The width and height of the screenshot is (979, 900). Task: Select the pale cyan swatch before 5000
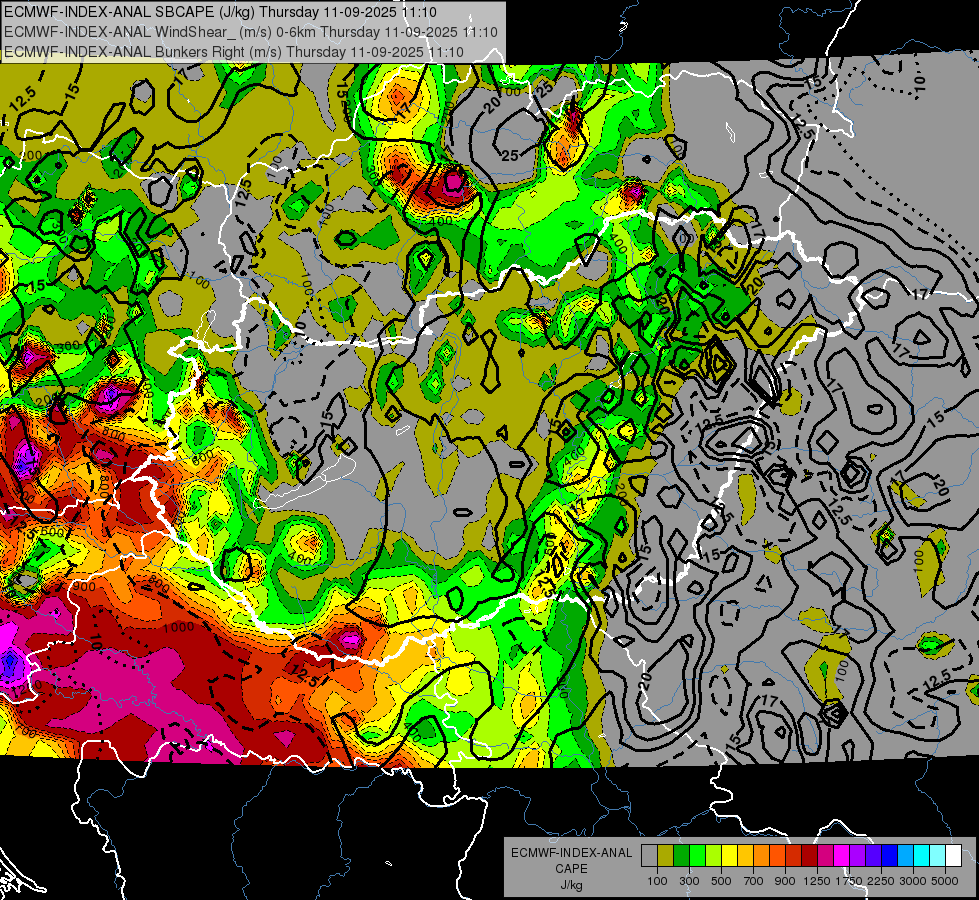tap(937, 856)
